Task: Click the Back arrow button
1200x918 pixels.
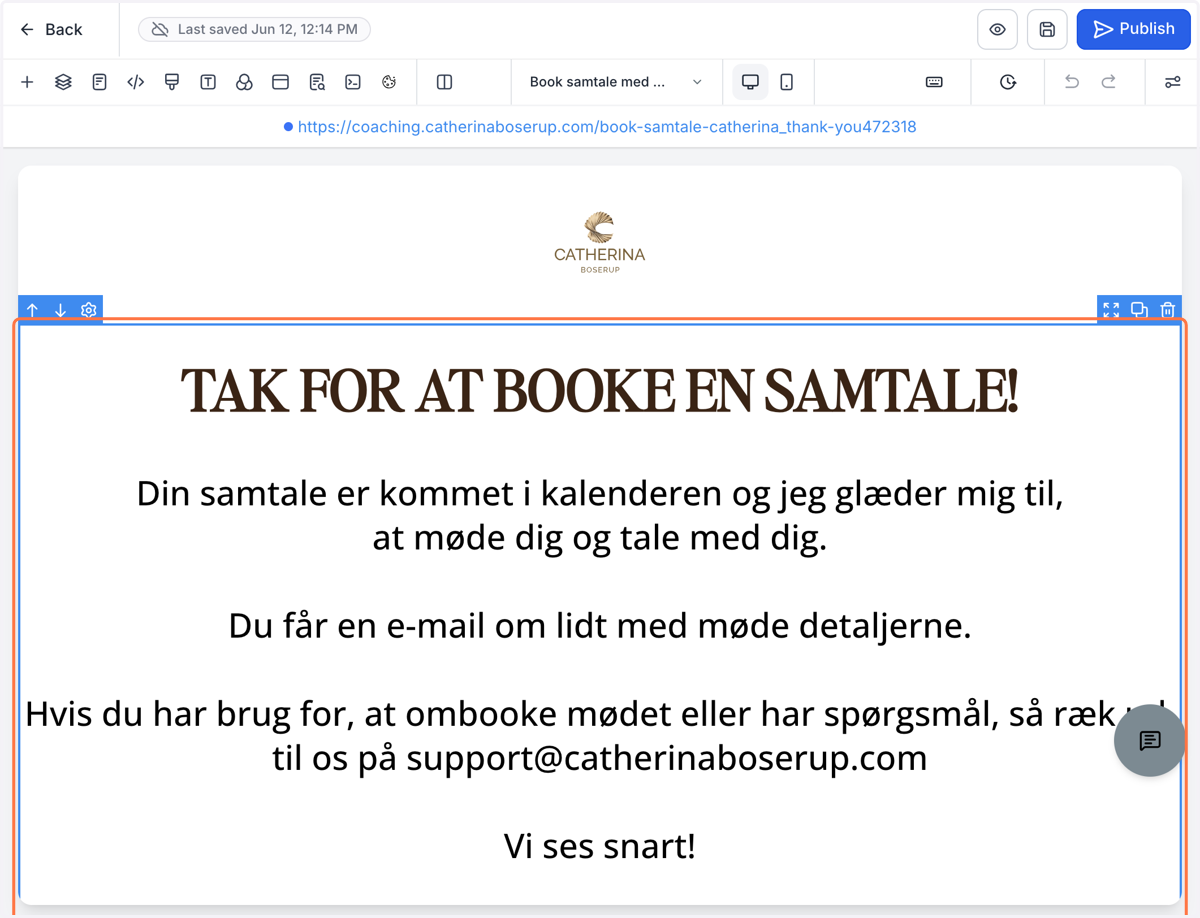Action: pos(51,29)
